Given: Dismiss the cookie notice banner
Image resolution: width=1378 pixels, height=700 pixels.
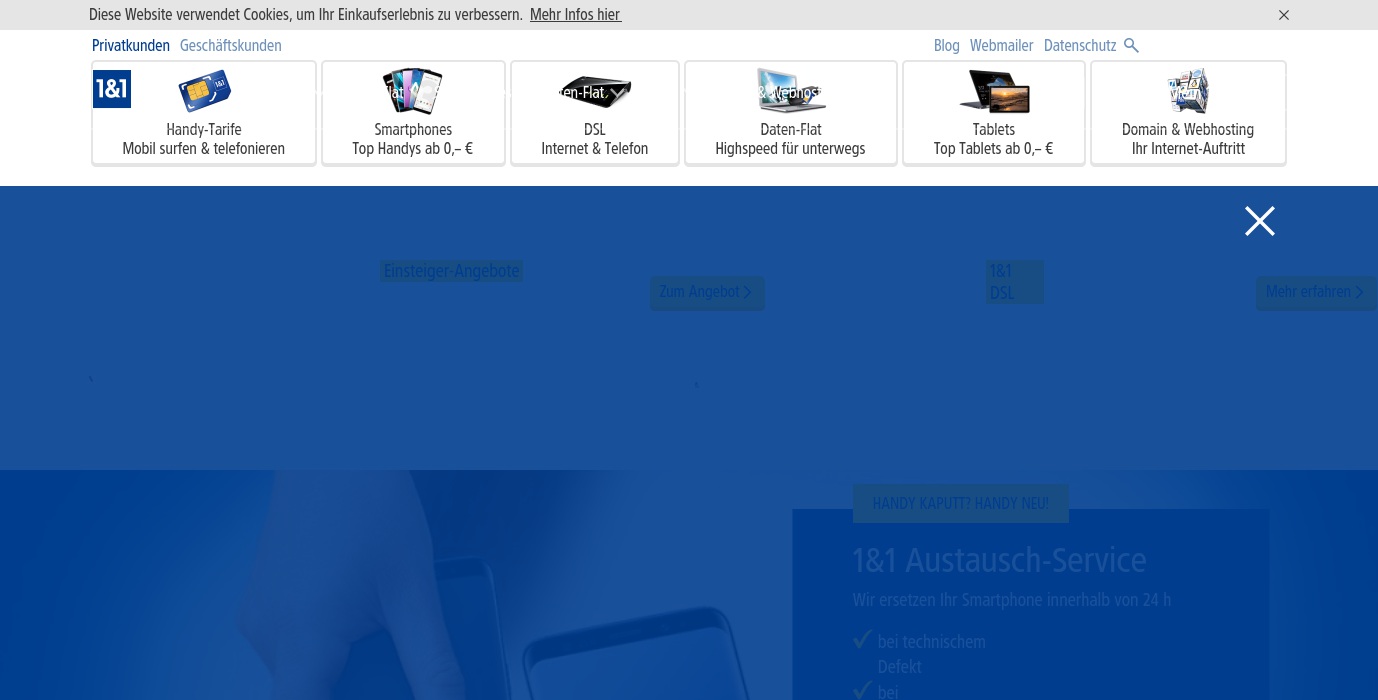Looking at the screenshot, I should tap(1284, 15).
